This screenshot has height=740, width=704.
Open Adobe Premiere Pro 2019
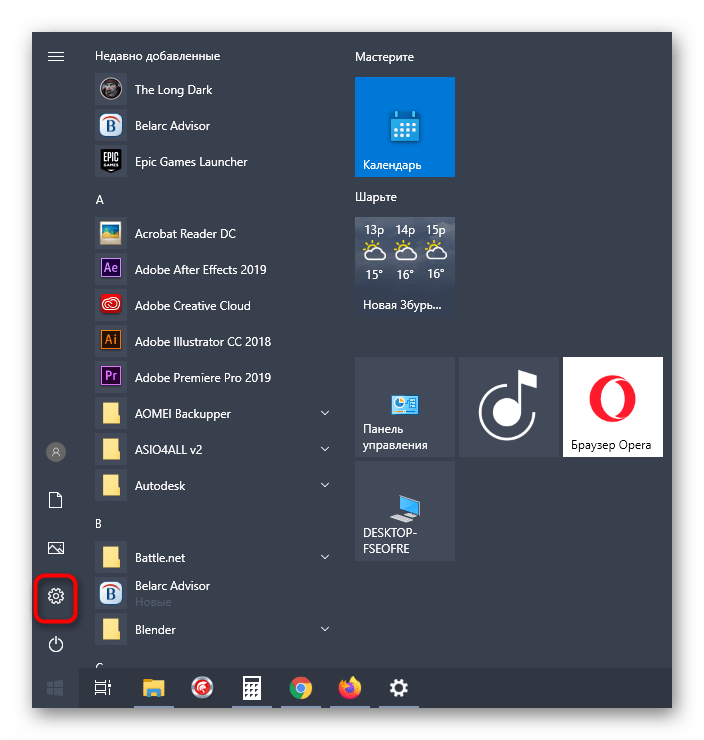tap(212, 378)
